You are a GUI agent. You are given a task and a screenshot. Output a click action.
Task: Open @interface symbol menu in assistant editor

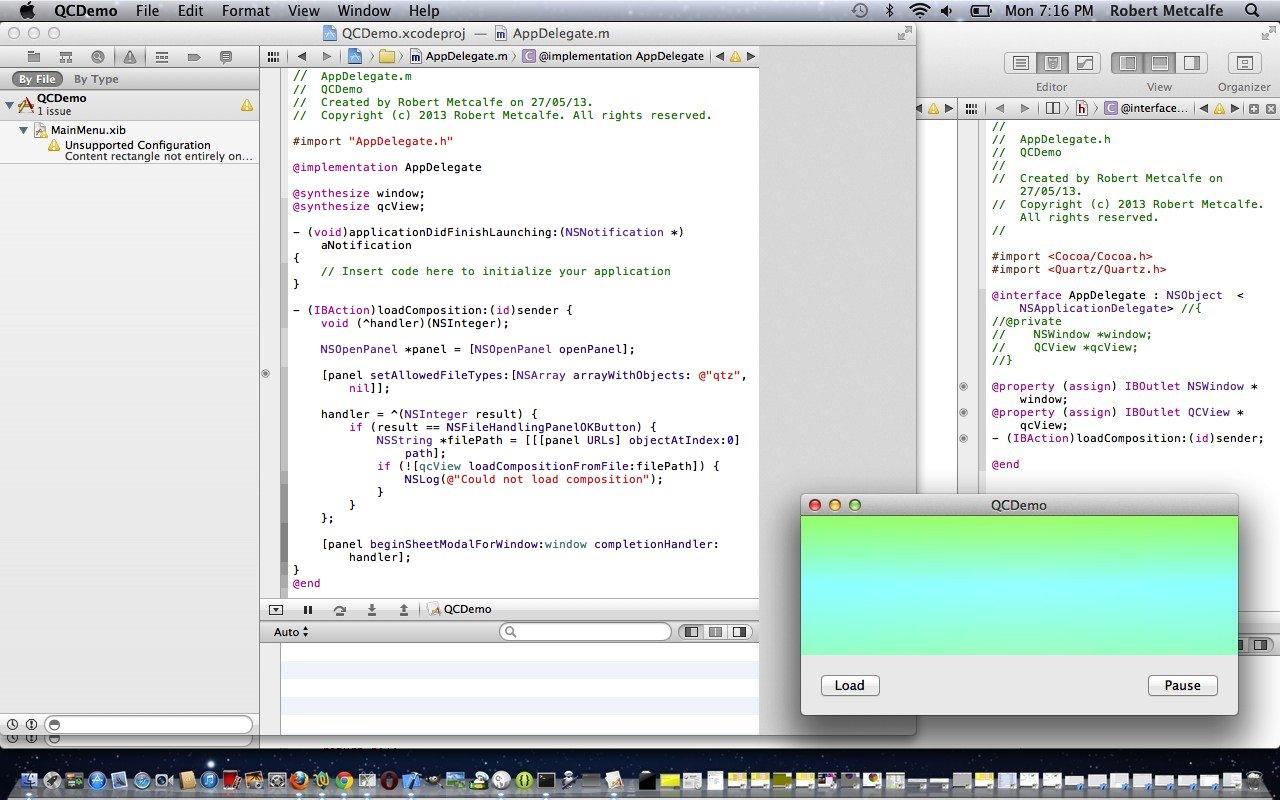coord(1146,108)
